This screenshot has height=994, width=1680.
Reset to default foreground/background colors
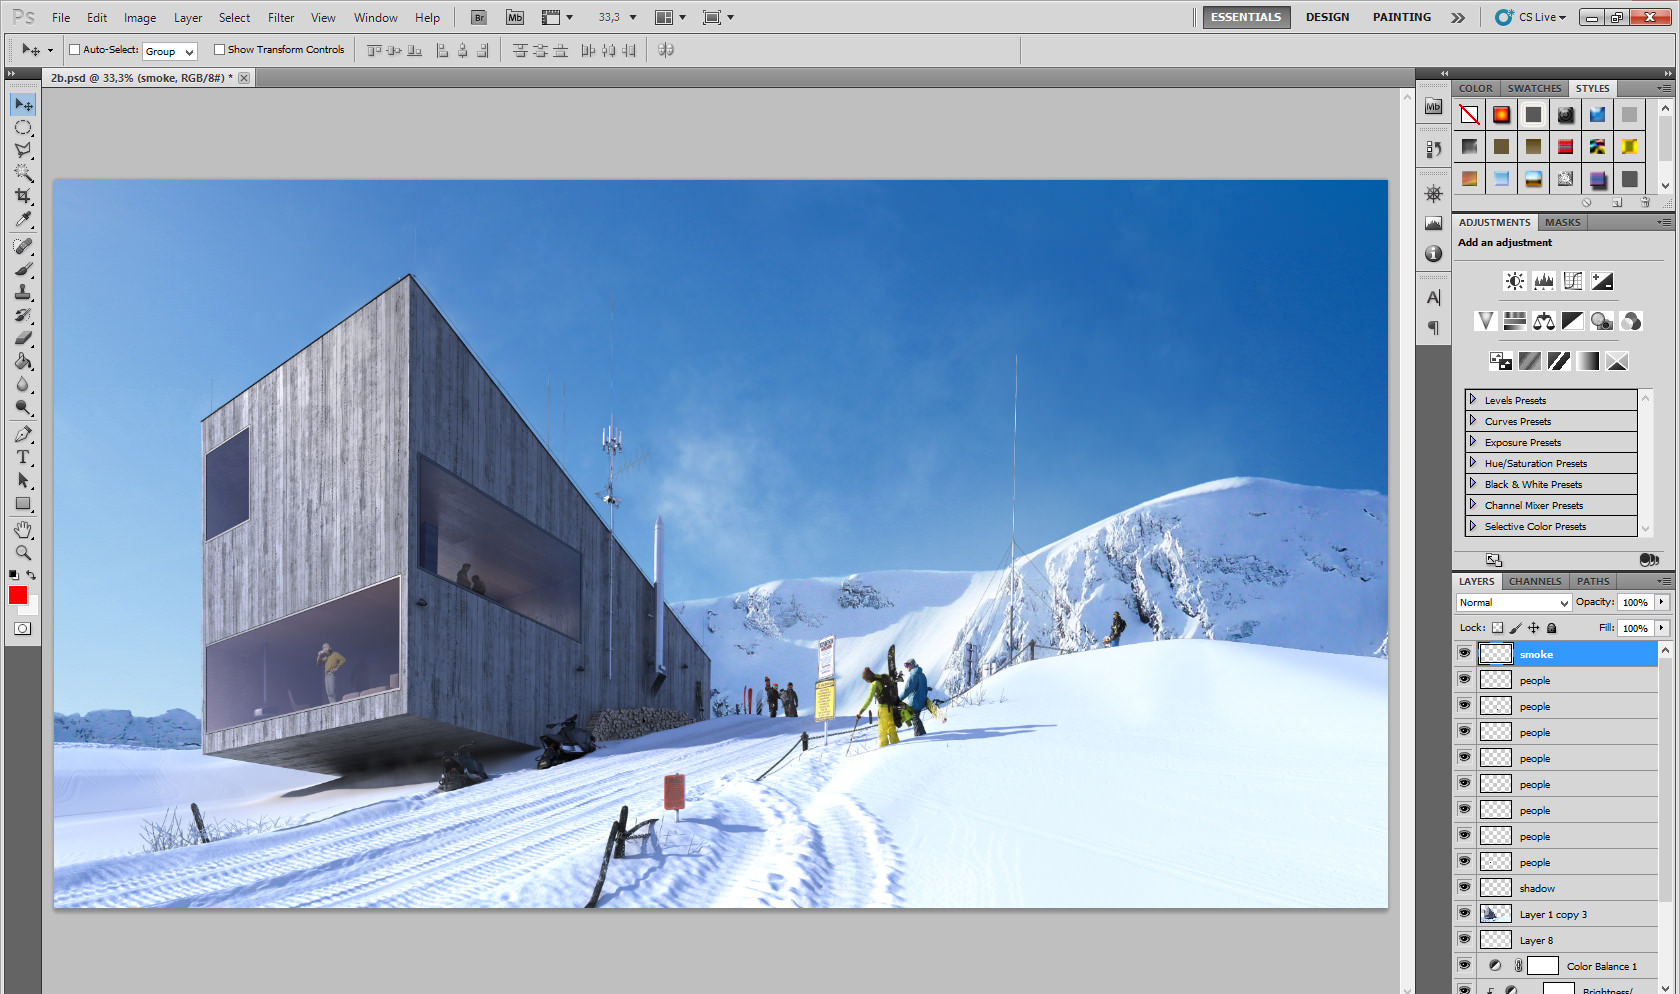pyautogui.click(x=13, y=575)
